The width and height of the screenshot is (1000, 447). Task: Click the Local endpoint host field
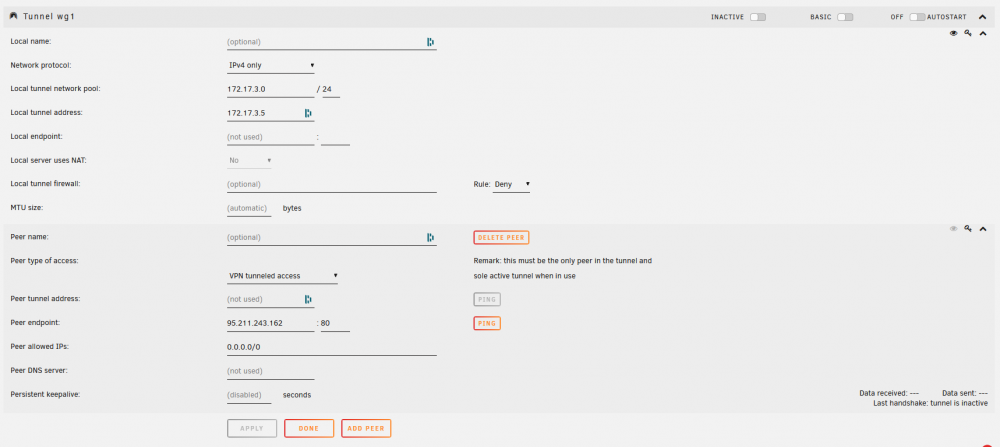pos(270,137)
